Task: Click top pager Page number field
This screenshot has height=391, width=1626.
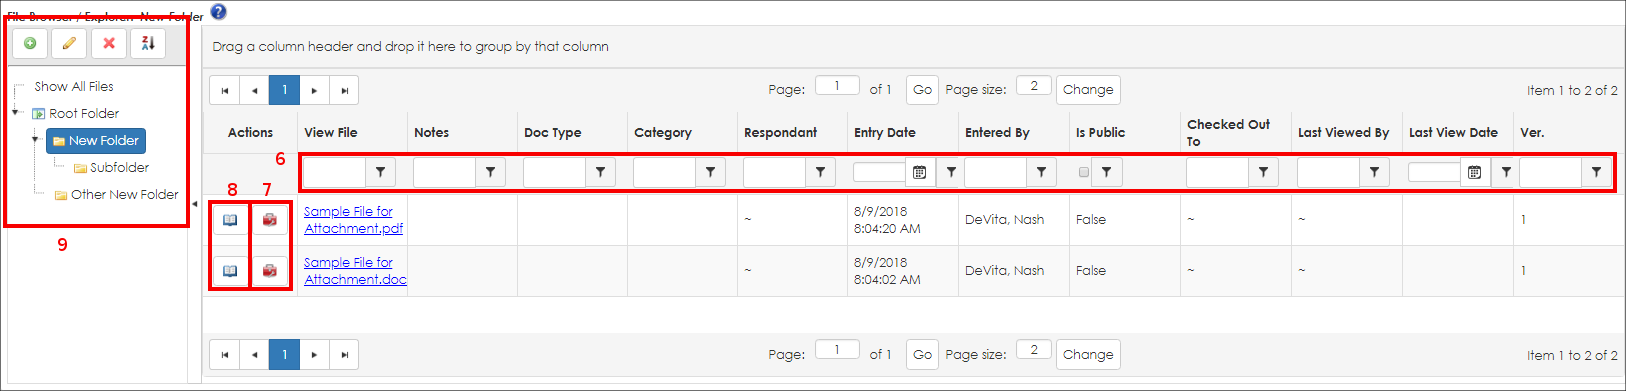Action: (837, 86)
